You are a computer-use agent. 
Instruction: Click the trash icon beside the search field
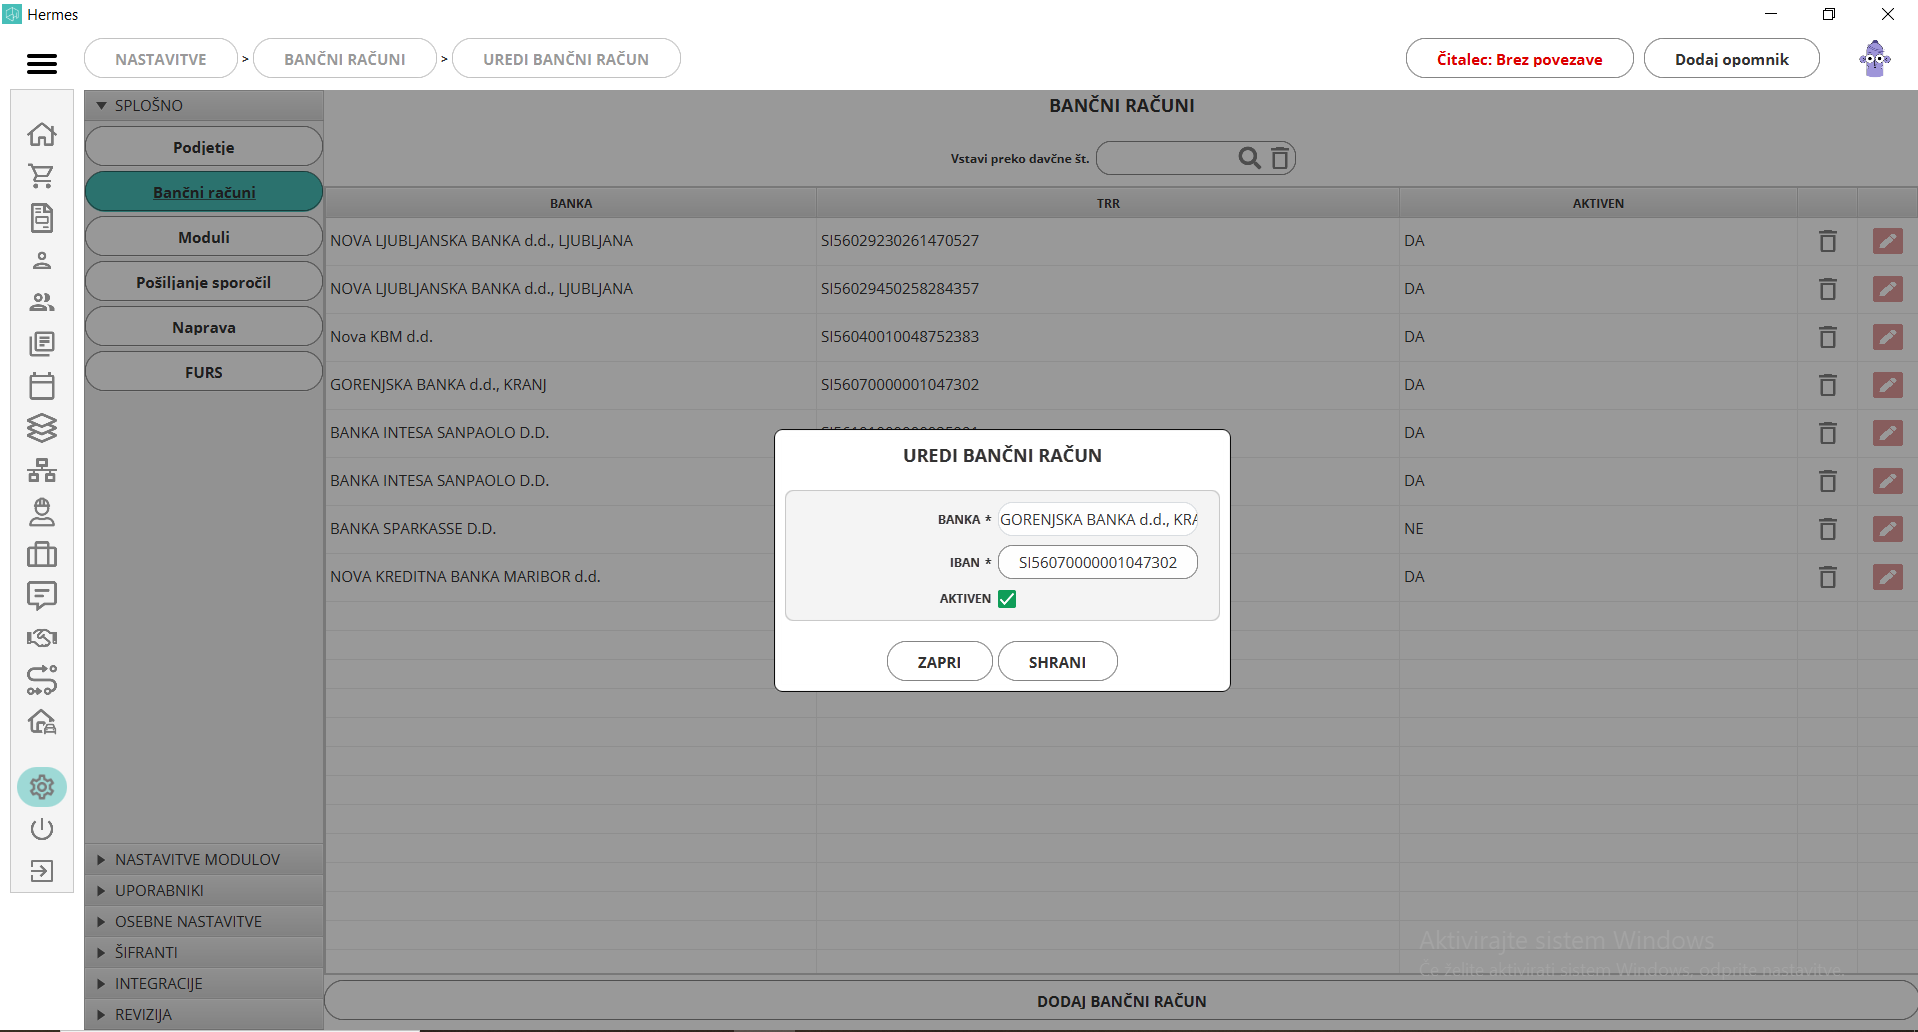click(x=1280, y=158)
